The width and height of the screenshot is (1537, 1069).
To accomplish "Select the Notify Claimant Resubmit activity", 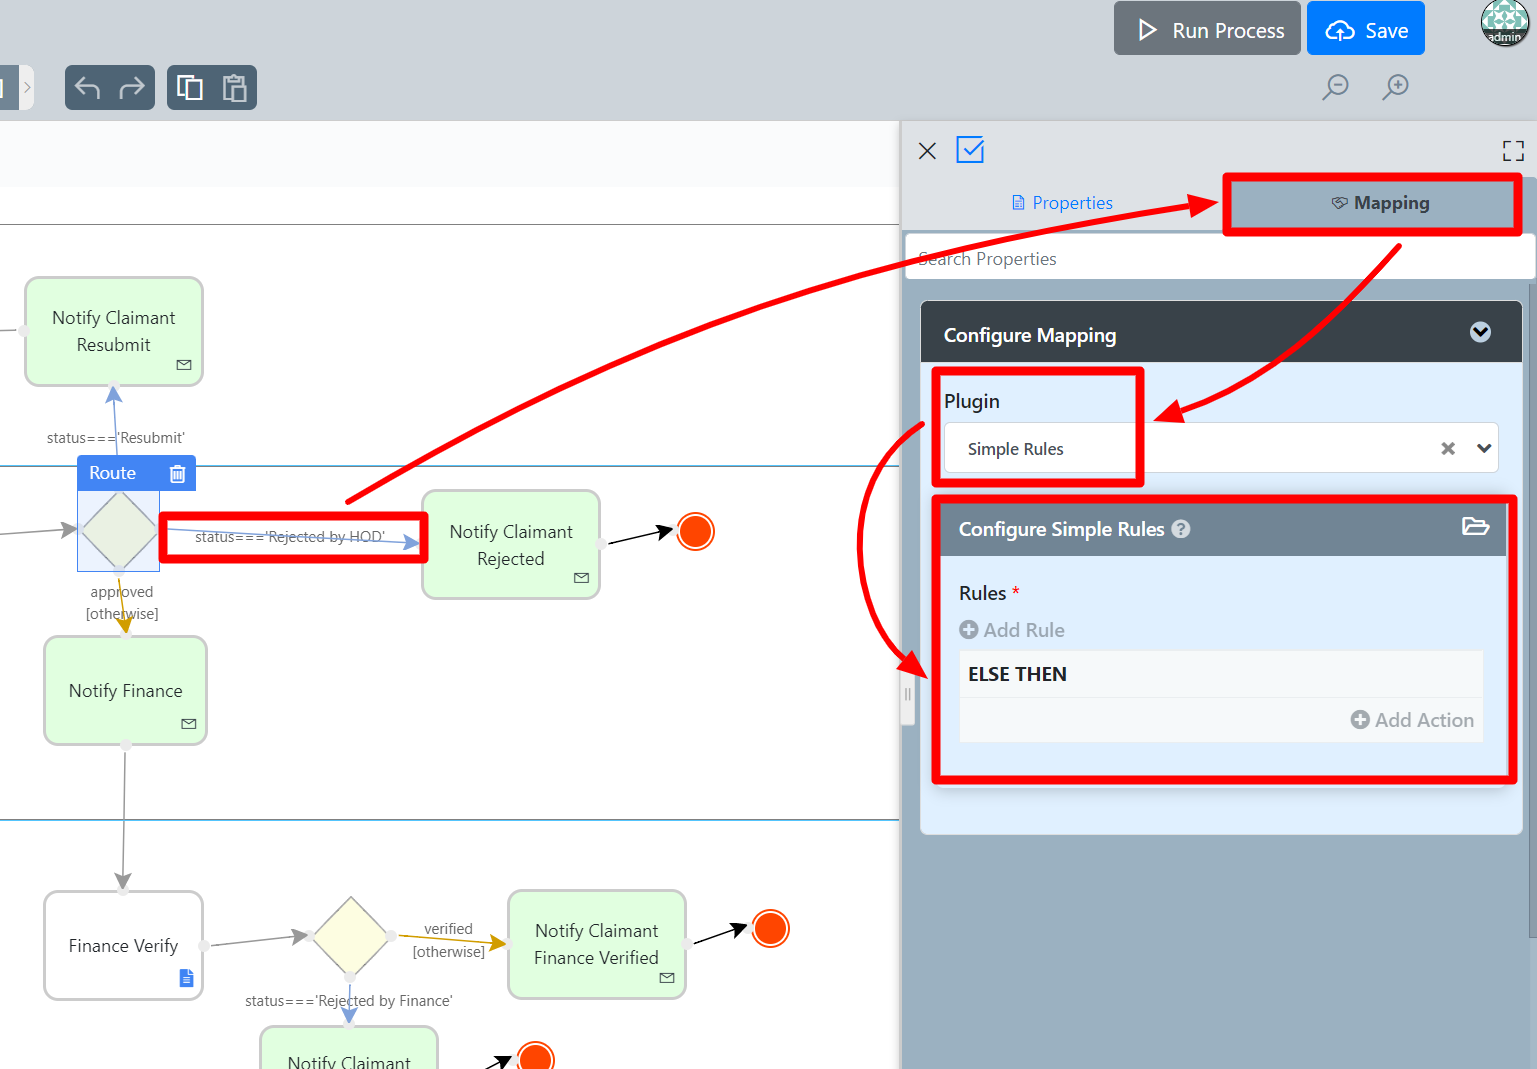I will point(114,332).
